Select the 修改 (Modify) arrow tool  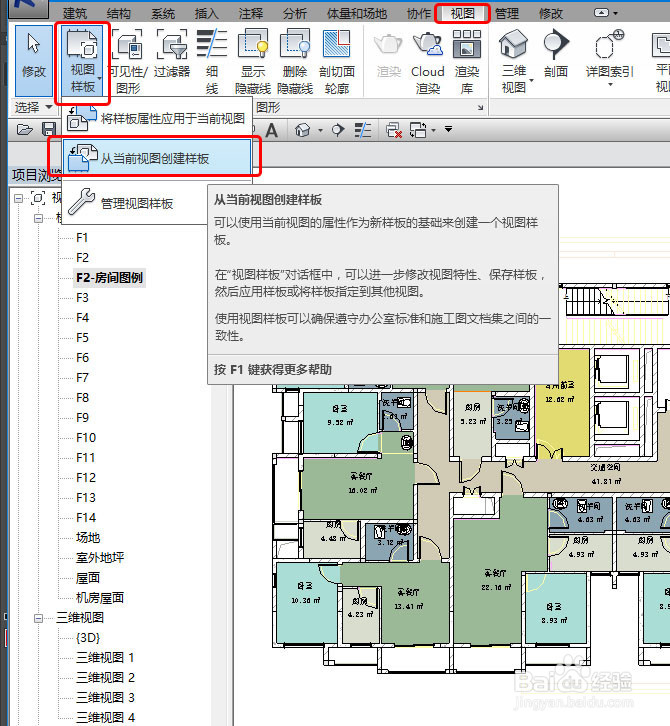pyautogui.click(x=34, y=61)
